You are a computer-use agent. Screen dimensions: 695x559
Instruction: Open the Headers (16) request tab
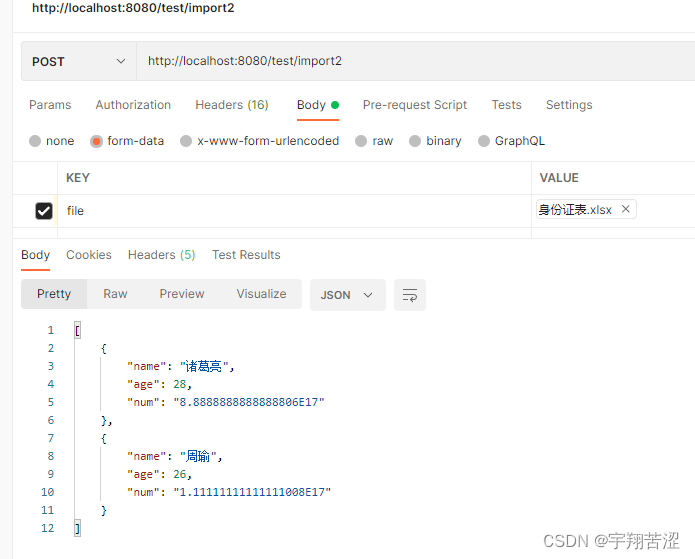click(x=232, y=105)
